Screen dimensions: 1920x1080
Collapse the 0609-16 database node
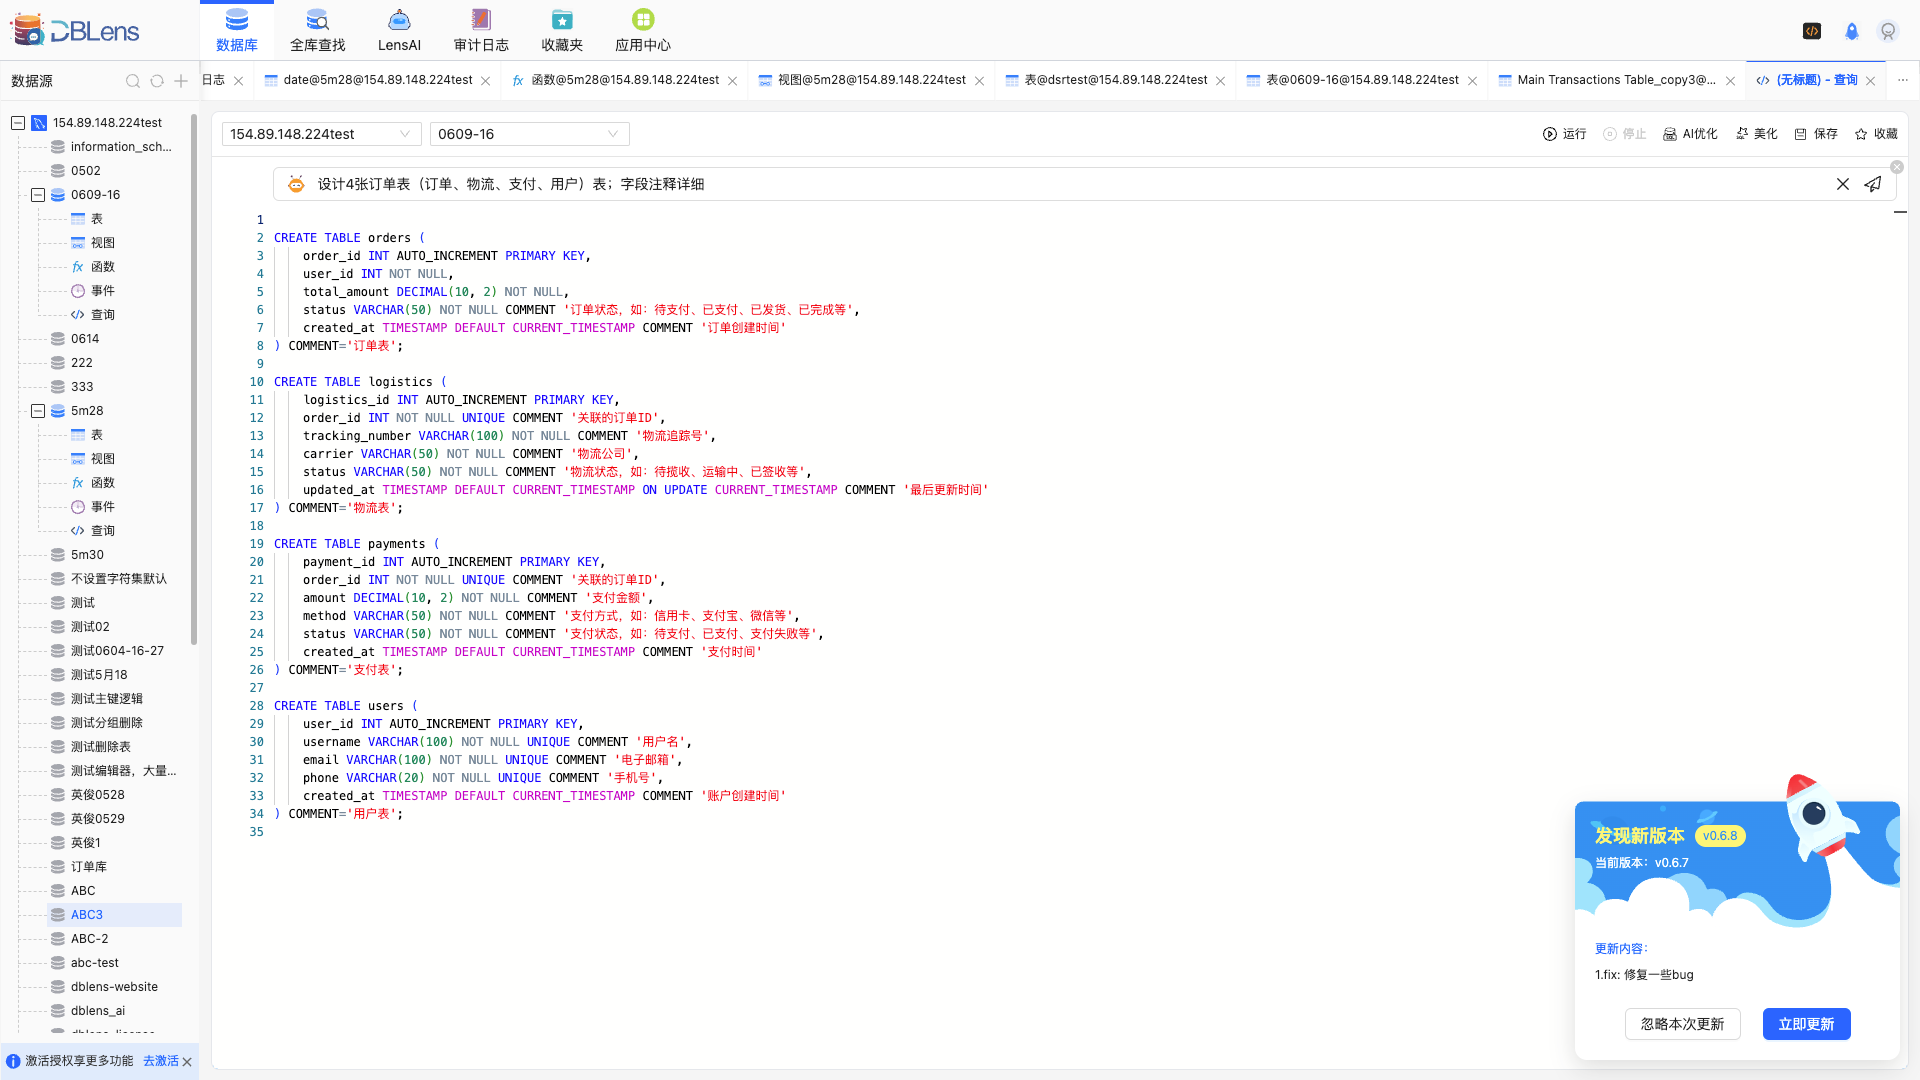(x=38, y=195)
